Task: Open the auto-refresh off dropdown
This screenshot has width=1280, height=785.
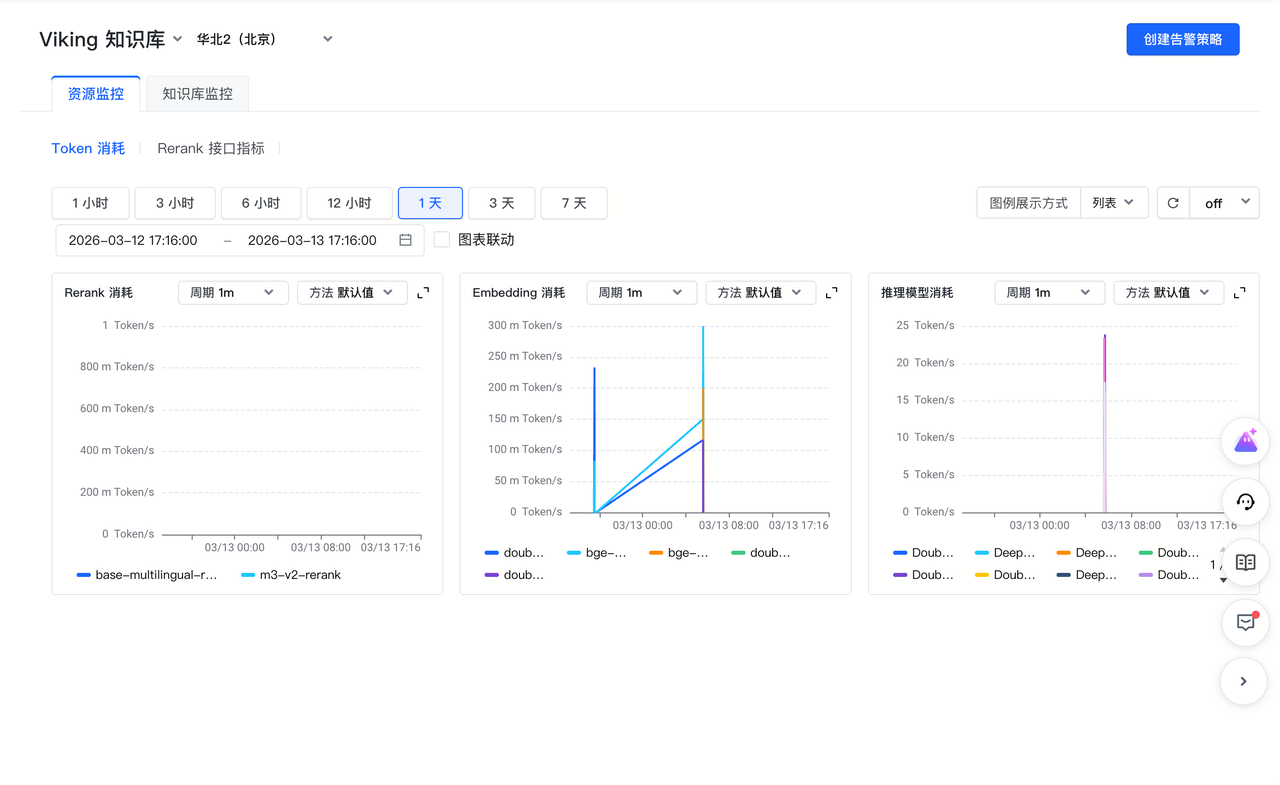Action: [1224, 203]
